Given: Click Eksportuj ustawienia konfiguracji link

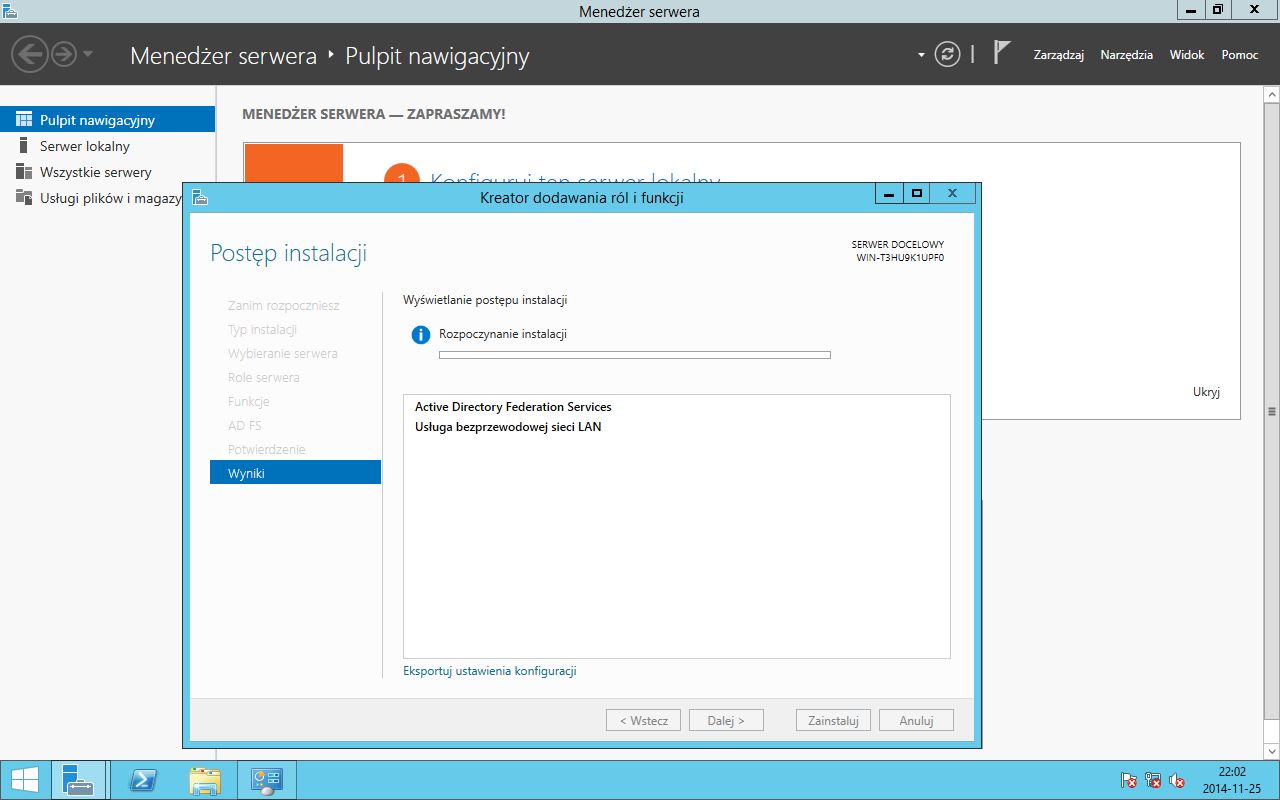Looking at the screenshot, I should (489, 671).
